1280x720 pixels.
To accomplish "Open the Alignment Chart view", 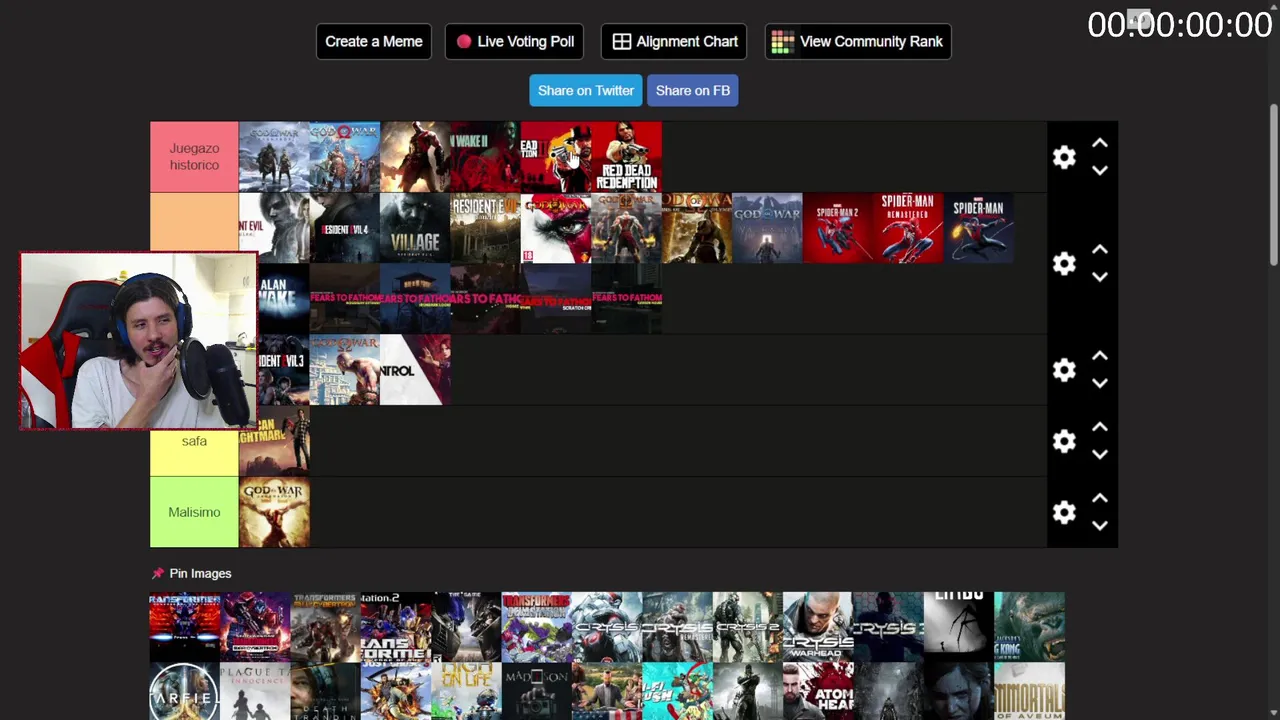I will point(674,41).
